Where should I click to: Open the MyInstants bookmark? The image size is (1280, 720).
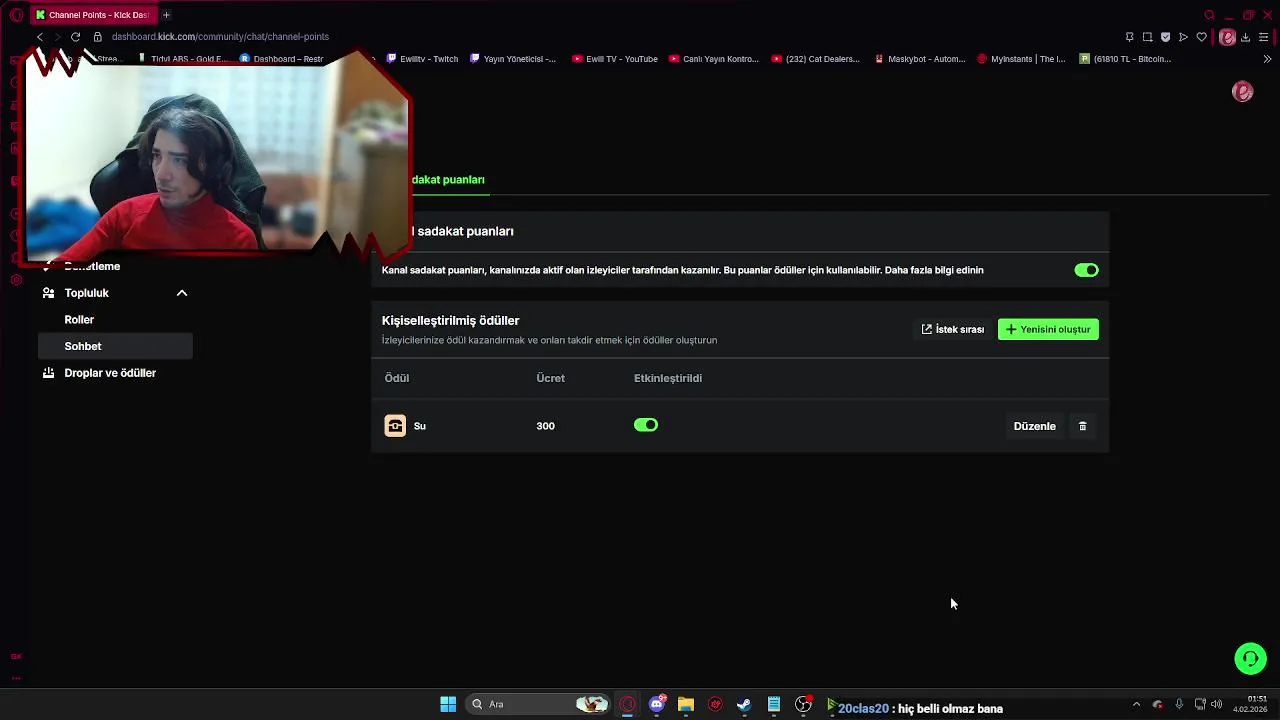point(1021,59)
